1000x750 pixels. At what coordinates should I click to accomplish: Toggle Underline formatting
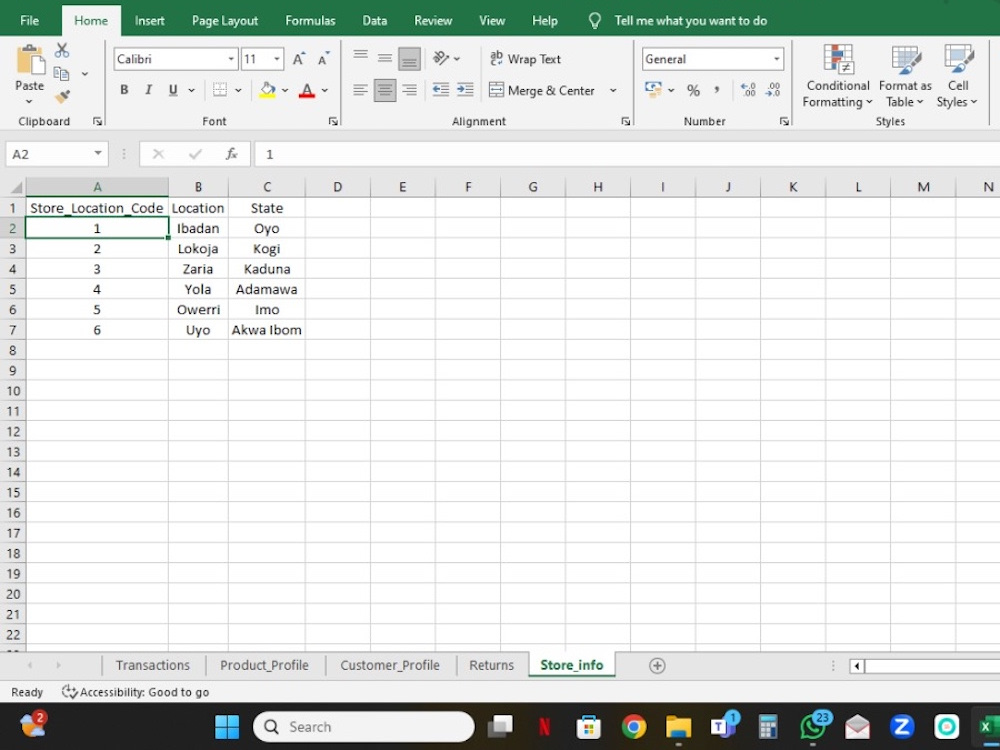click(x=172, y=90)
